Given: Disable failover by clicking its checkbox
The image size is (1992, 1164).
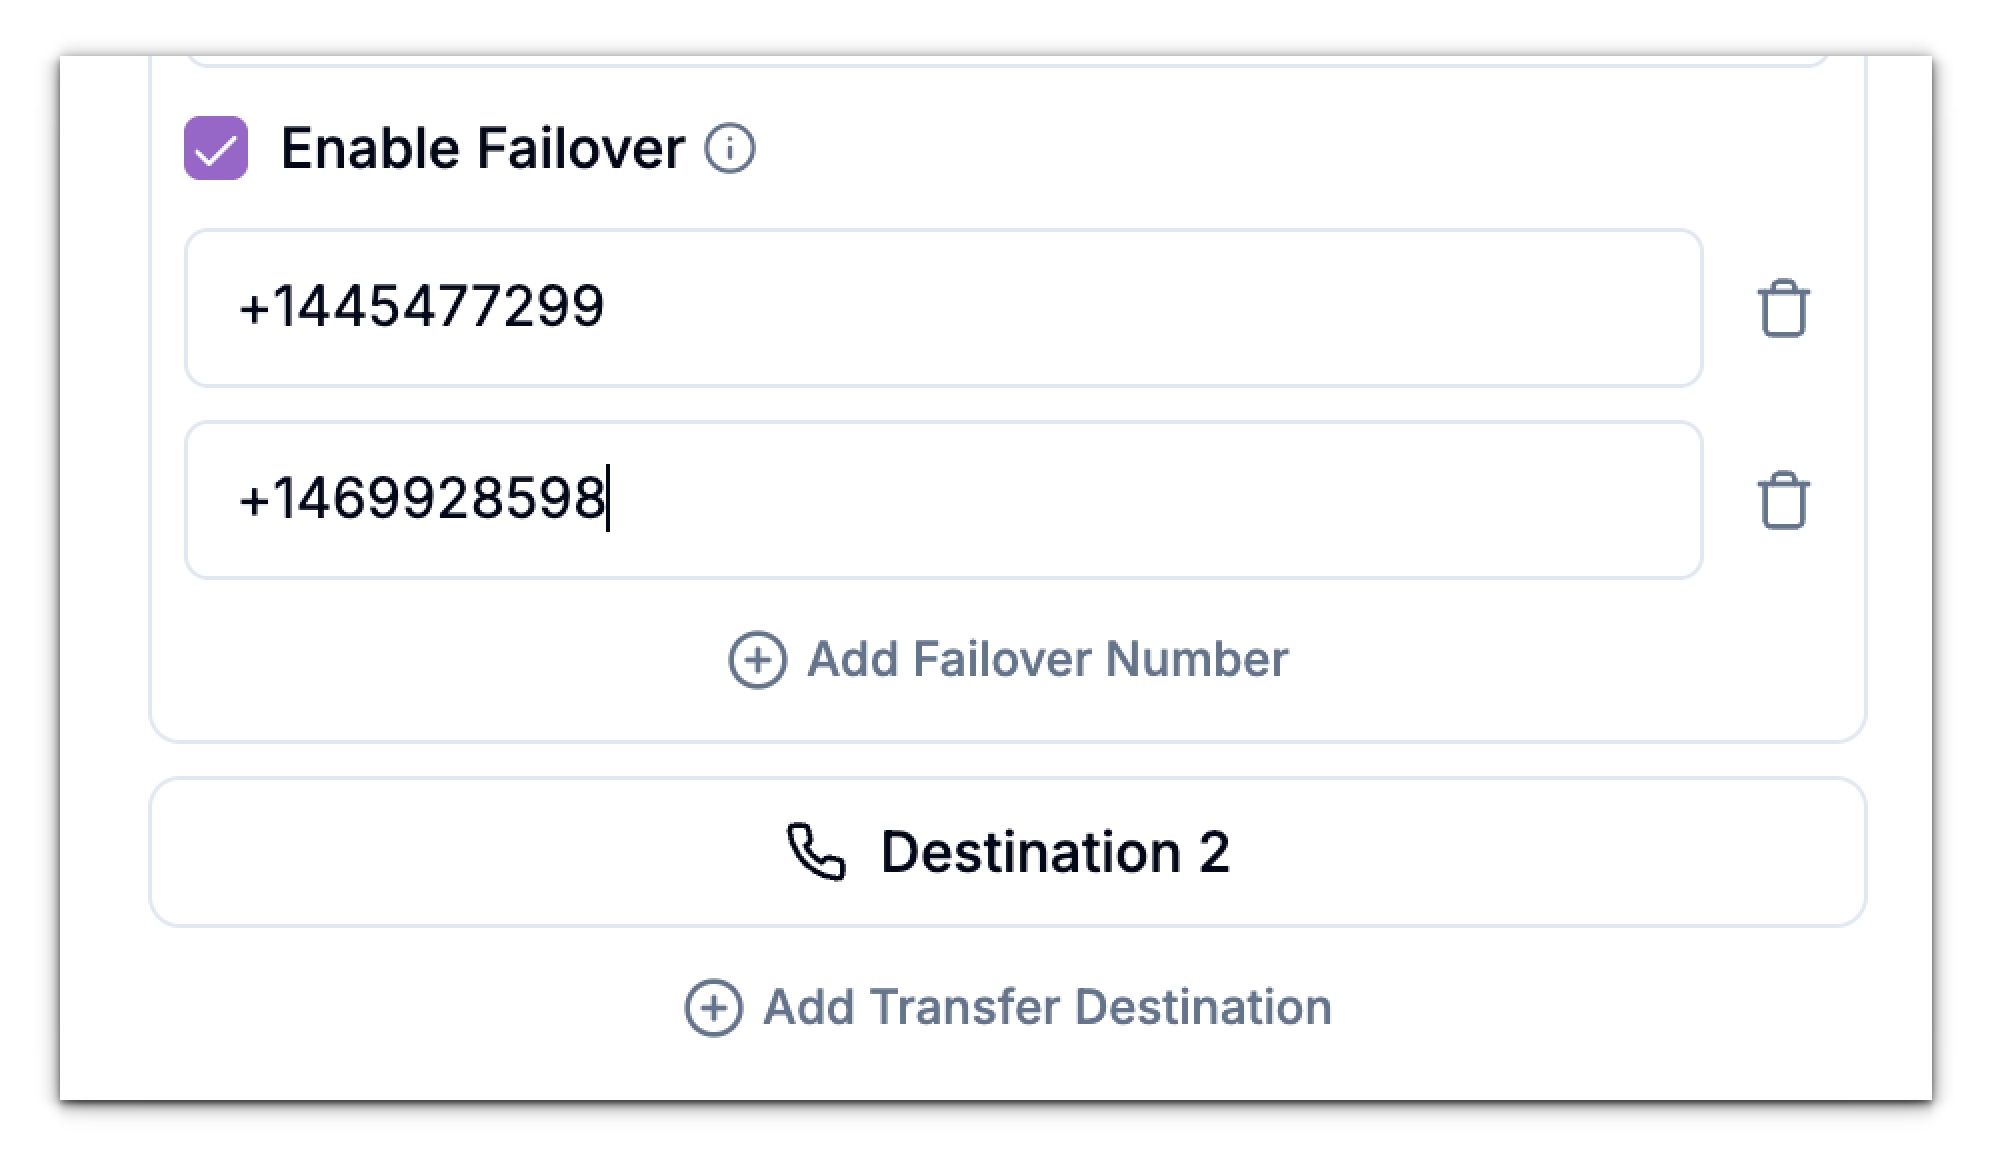Looking at the screenshot, I should [x=217, y=150].
